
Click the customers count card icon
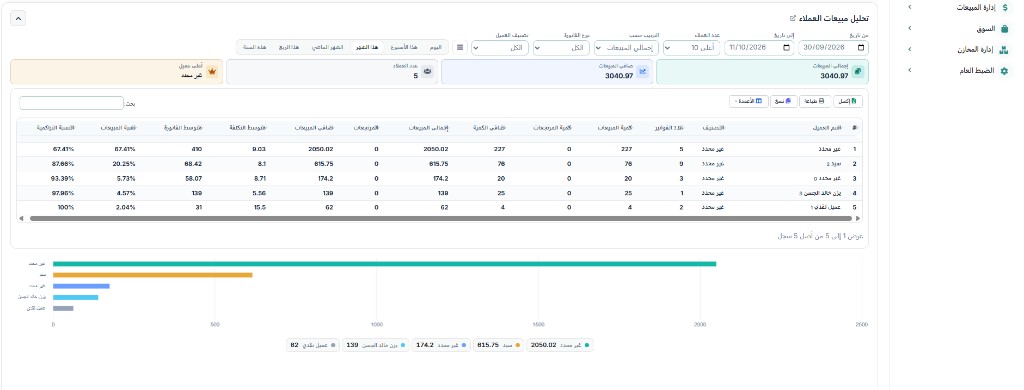point(428,72)
